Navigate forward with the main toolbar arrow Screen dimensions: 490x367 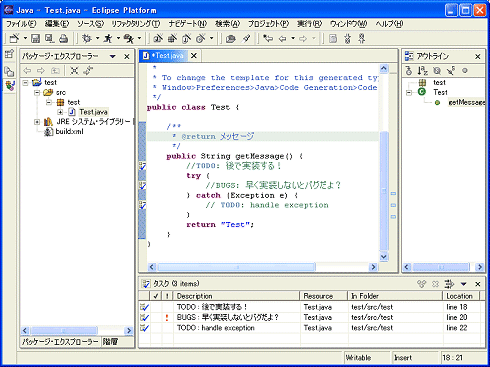coord(303,39)
